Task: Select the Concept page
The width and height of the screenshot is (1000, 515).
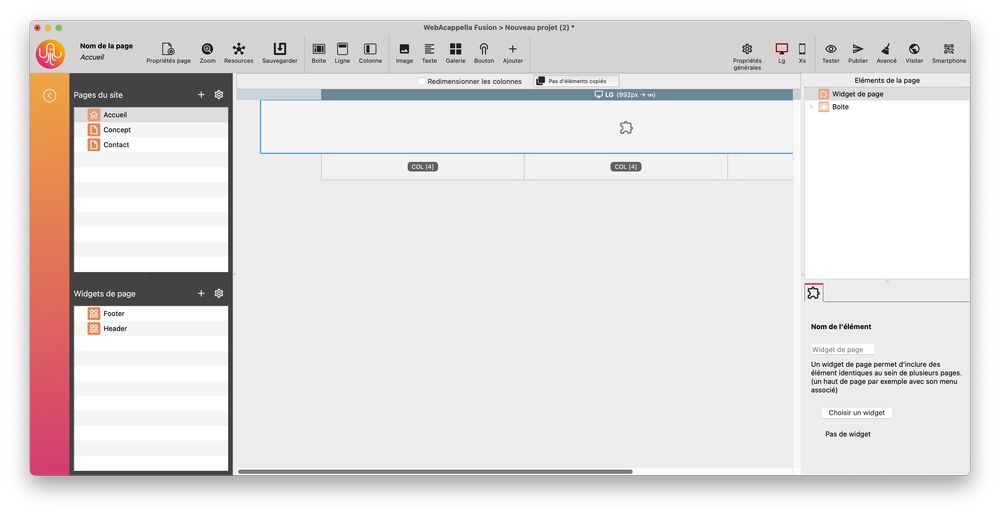Action: coord(117,130)
